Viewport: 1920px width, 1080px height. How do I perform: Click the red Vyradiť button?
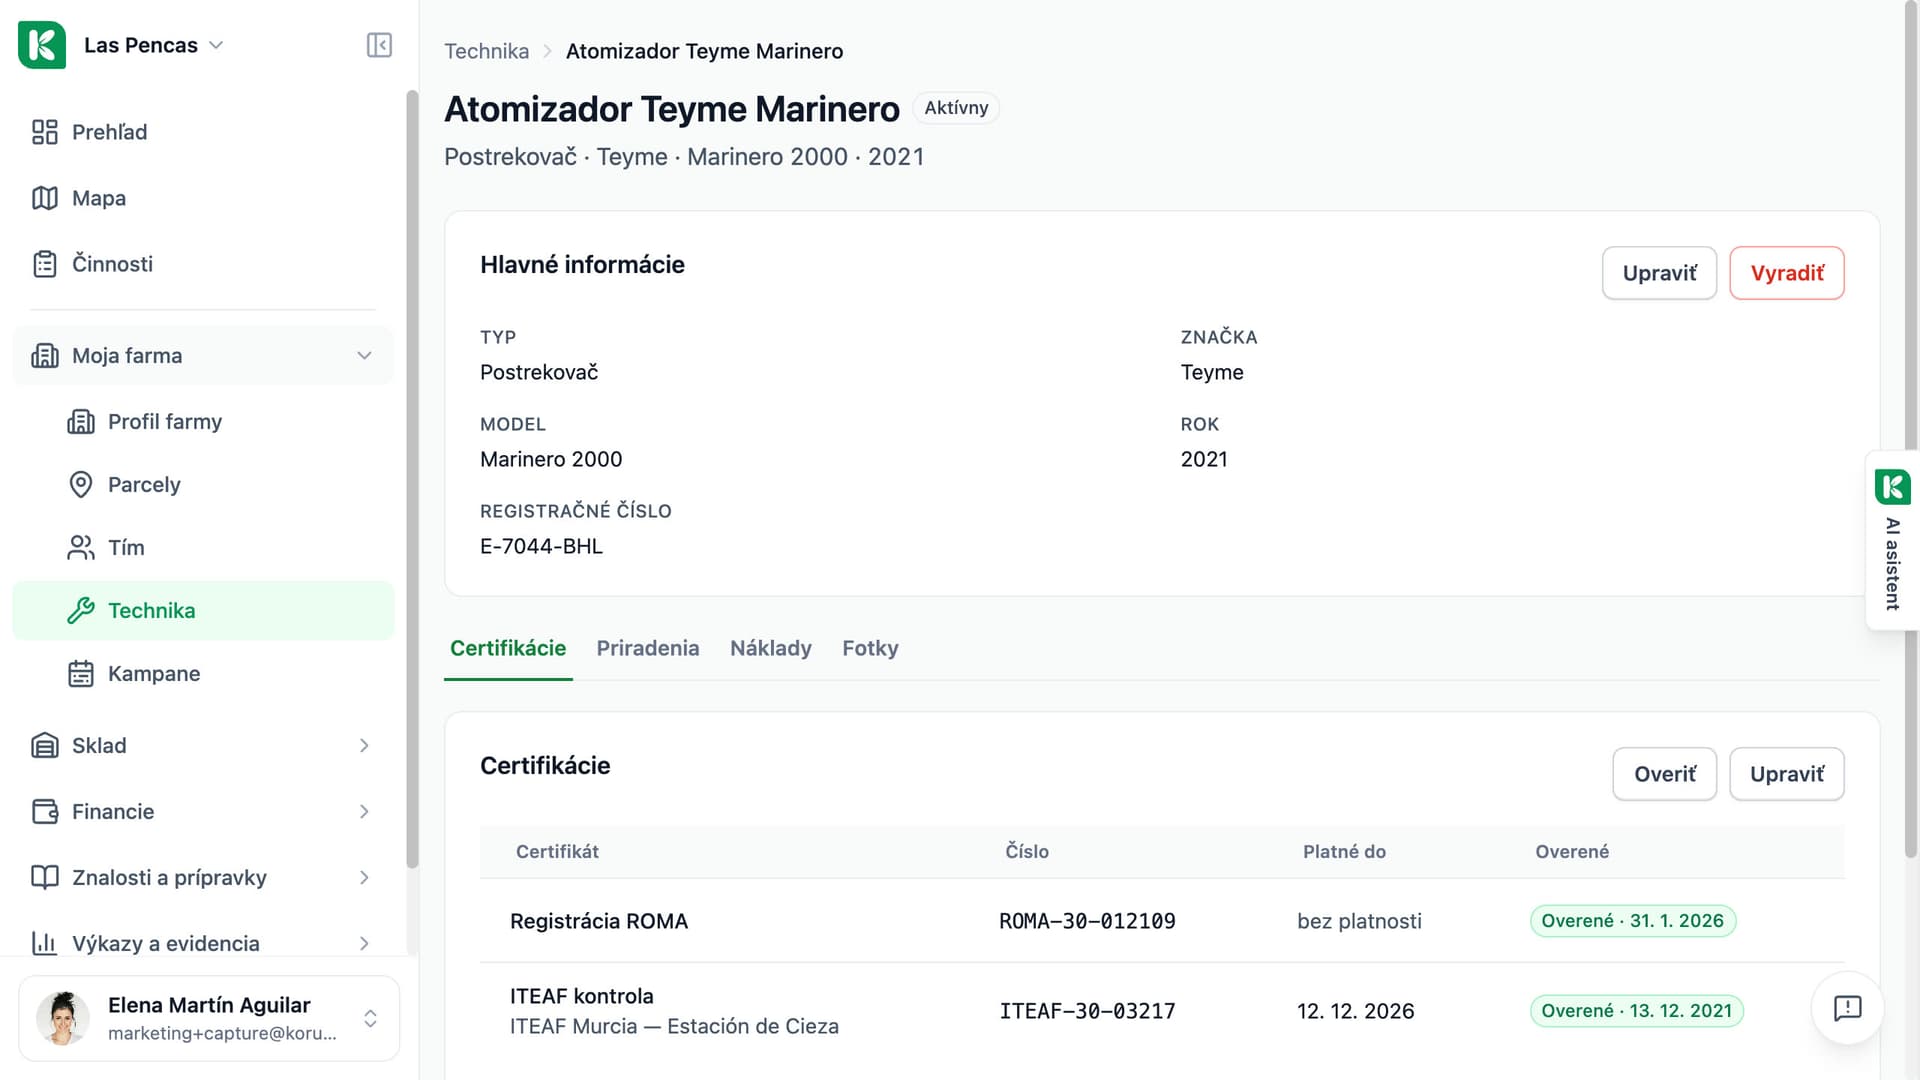click(x=1787, y=273)
